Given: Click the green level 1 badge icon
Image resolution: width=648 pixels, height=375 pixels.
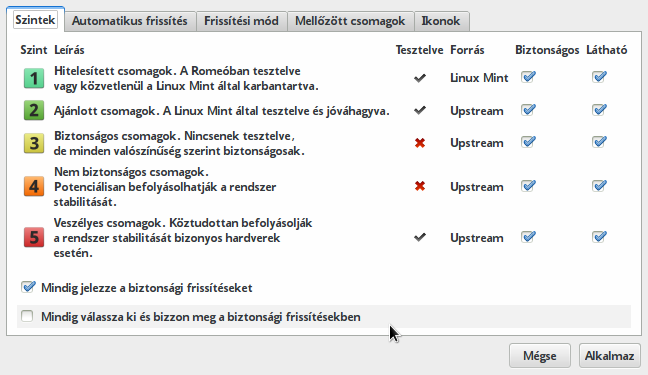Looking at the screenshot, I should click(x=34, y=78).
